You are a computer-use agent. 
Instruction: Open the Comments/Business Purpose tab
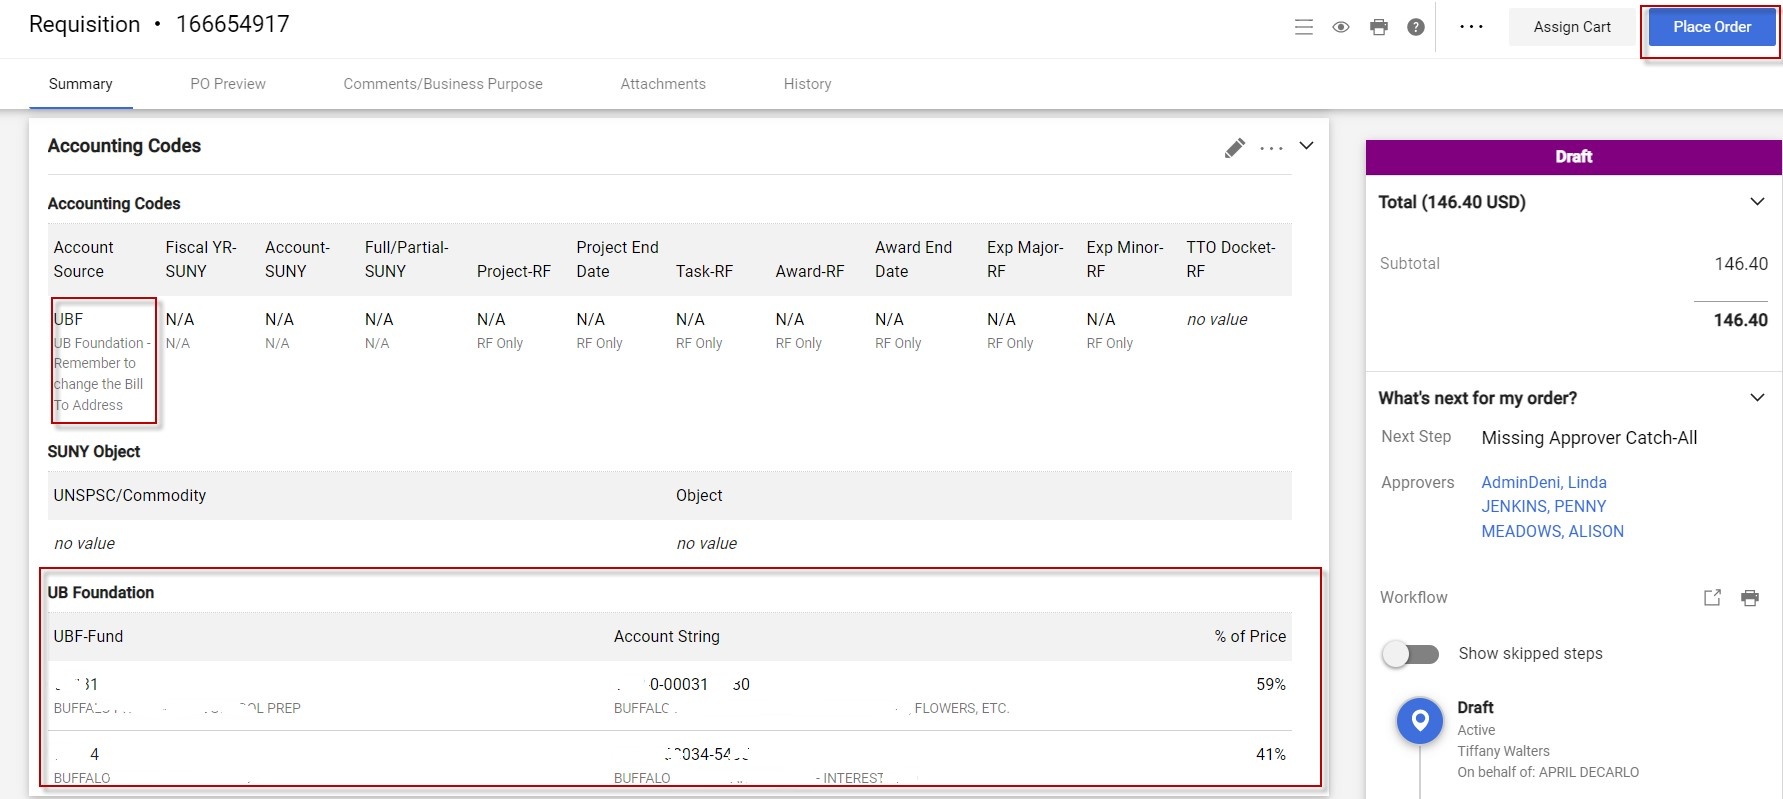tap(443, 84)
